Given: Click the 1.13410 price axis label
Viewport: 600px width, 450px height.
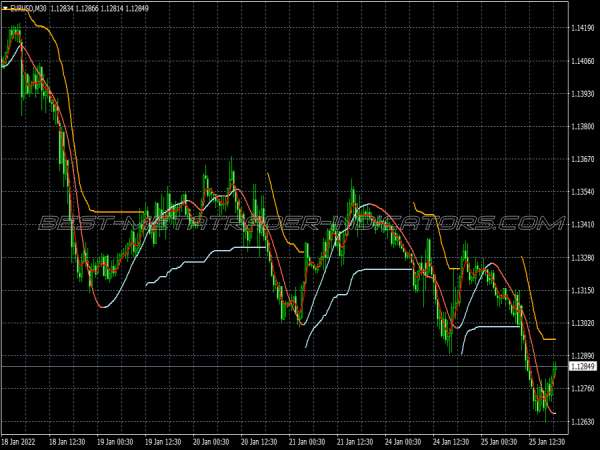Looking at the screenshot, I should tap(584, 225).
